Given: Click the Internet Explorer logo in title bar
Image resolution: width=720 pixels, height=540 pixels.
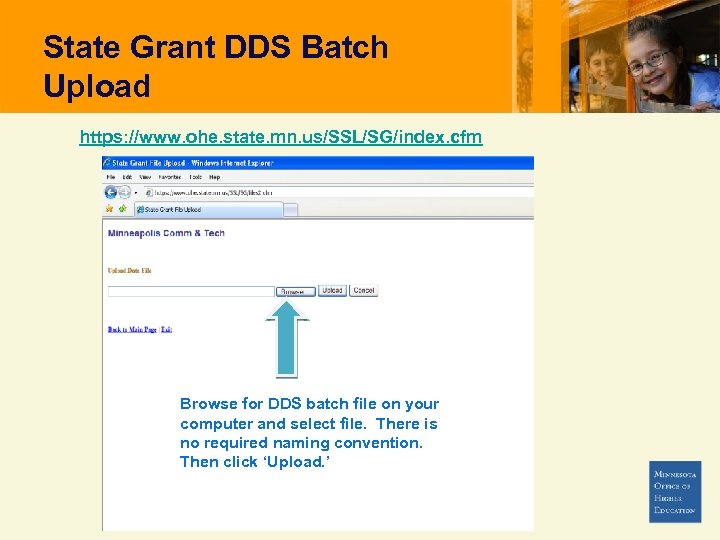Looking at the screenshot, I should tap(107, 163).
